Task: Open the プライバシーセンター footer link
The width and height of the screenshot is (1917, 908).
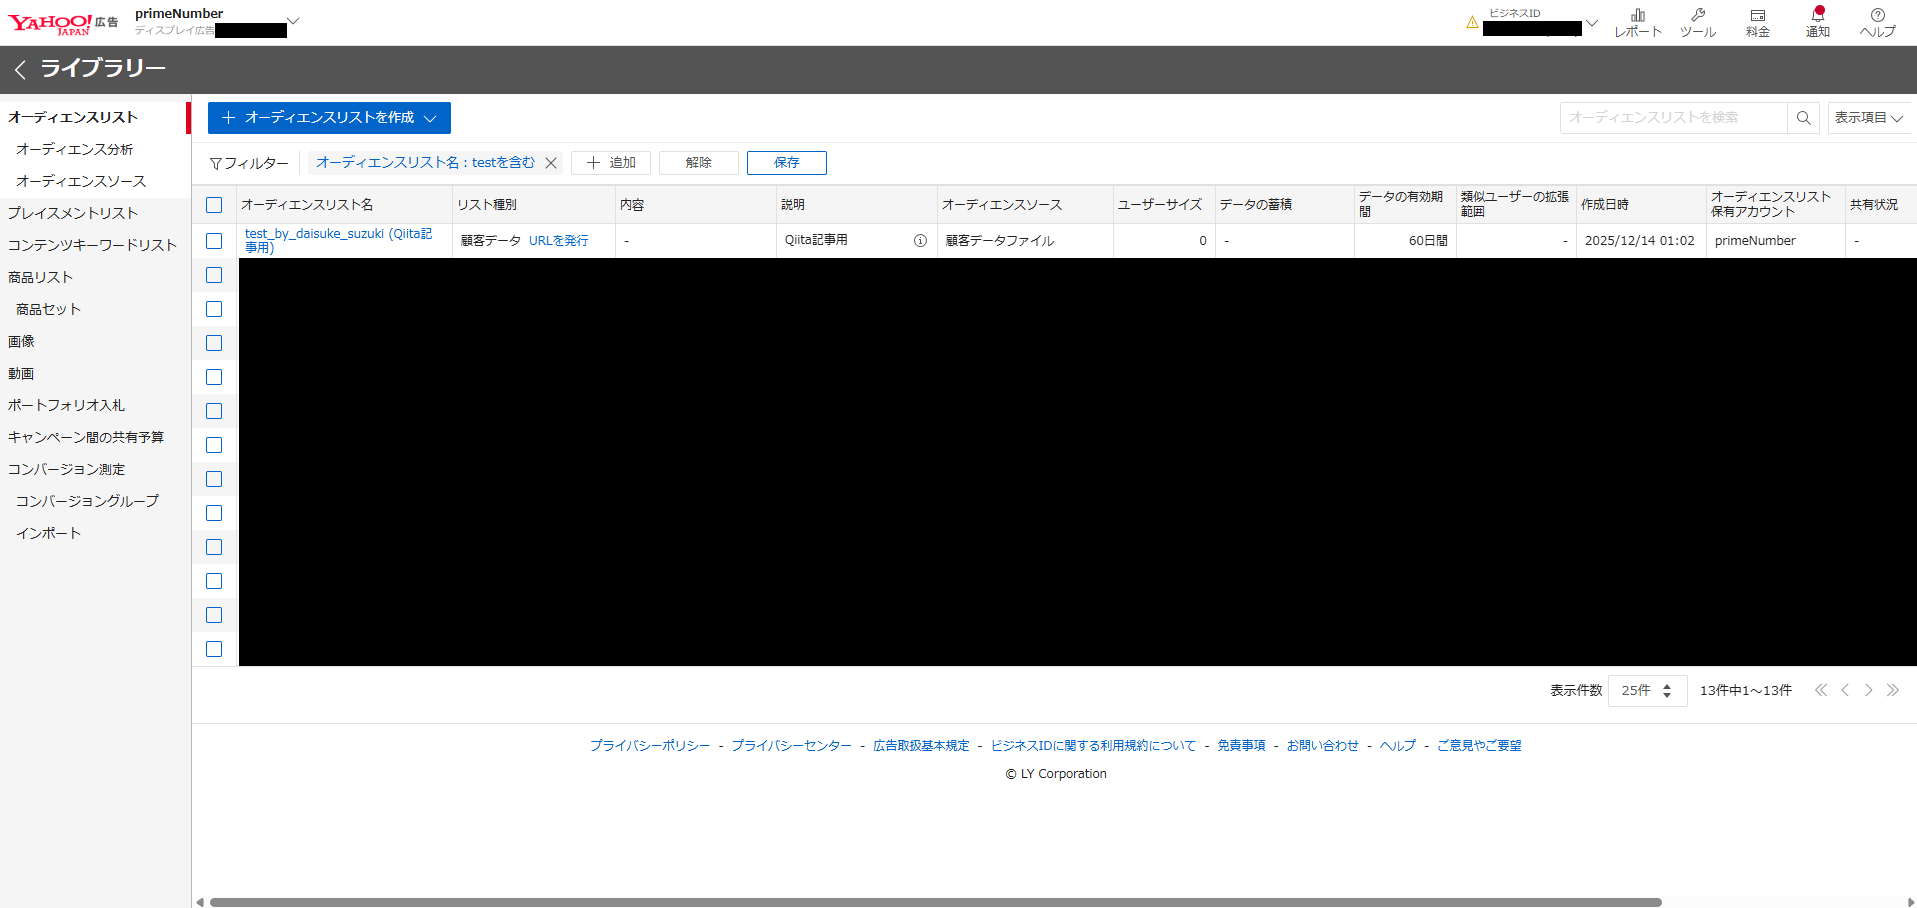Action: [x=791, y=746]
